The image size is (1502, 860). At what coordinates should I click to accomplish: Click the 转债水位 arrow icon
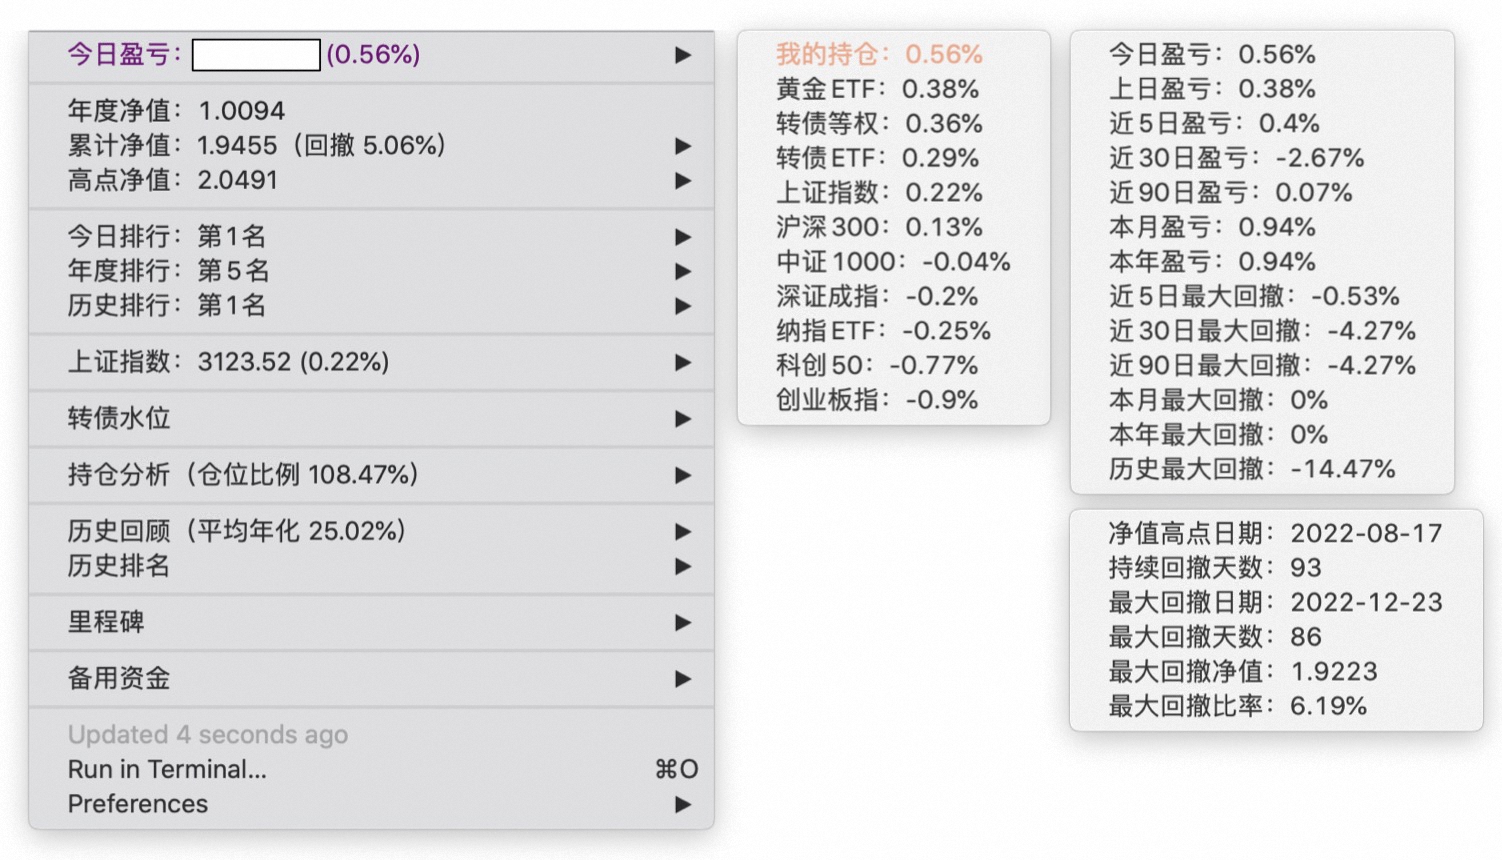coord(683,418)
